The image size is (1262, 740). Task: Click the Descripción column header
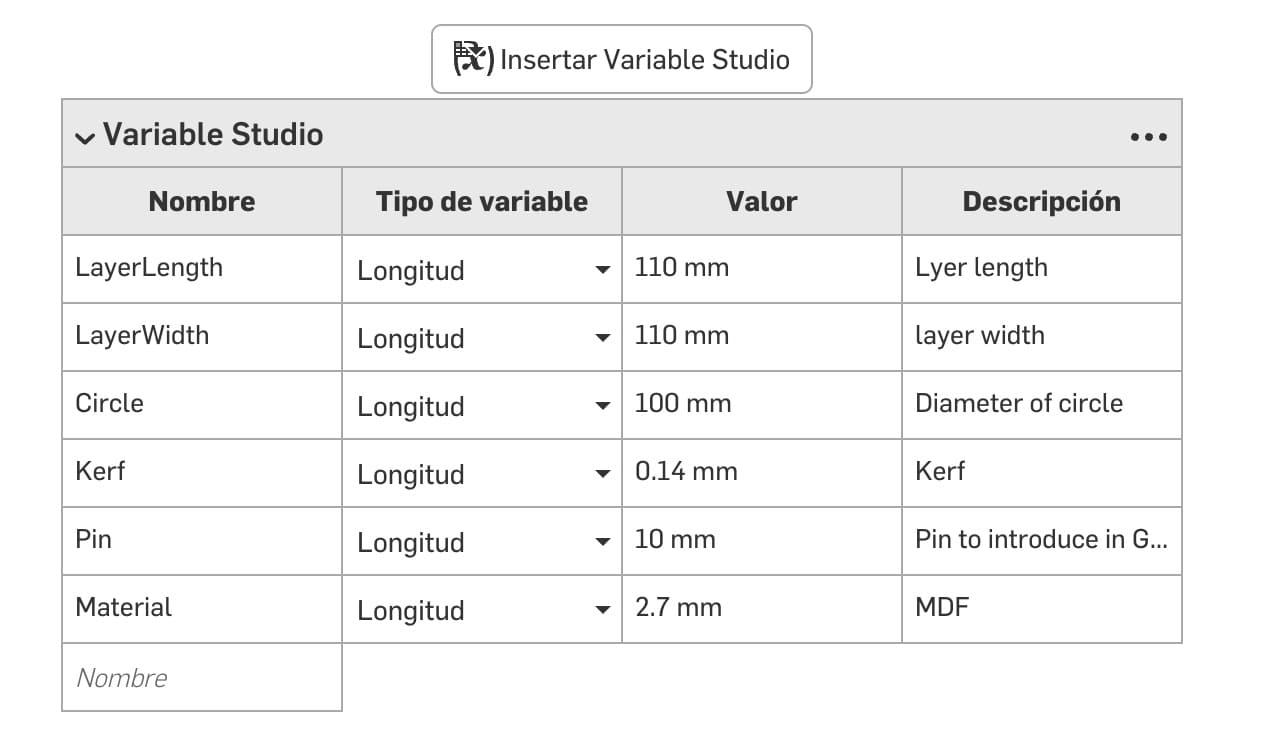tap(1041, 202)
